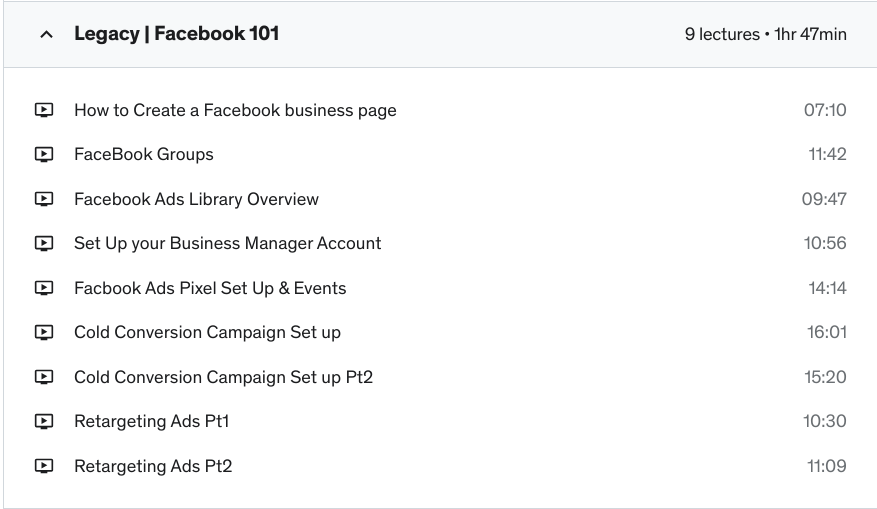Open the FaceBook Groups lecture

coord(143,155)
